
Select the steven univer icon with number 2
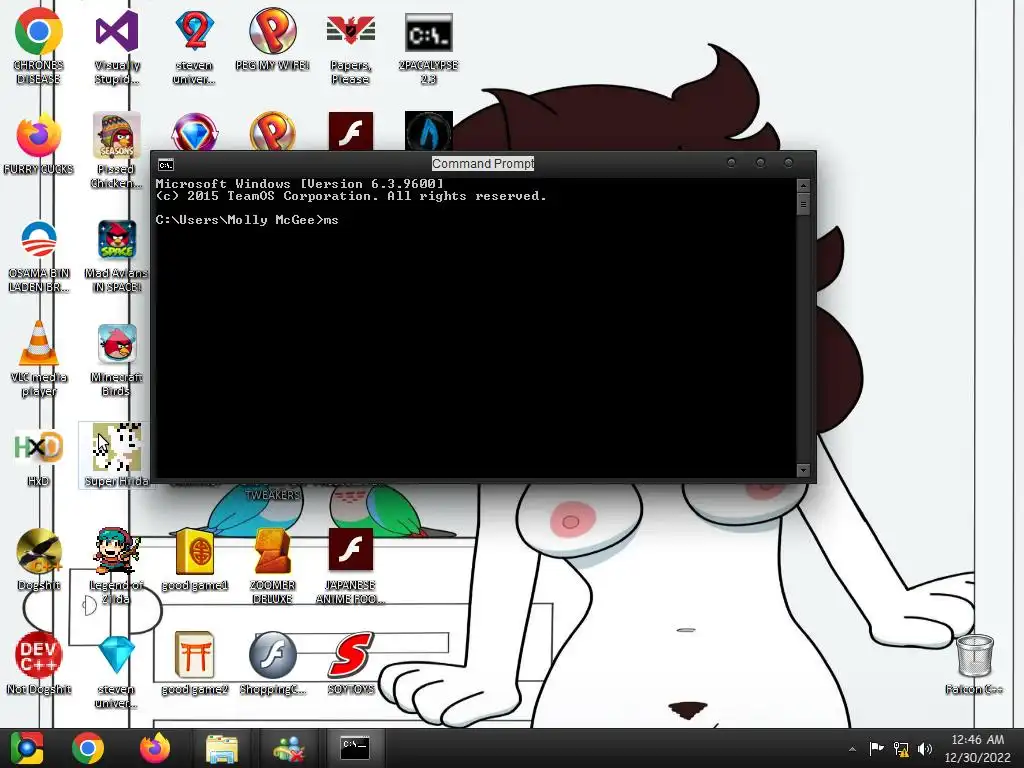(194, 46)
